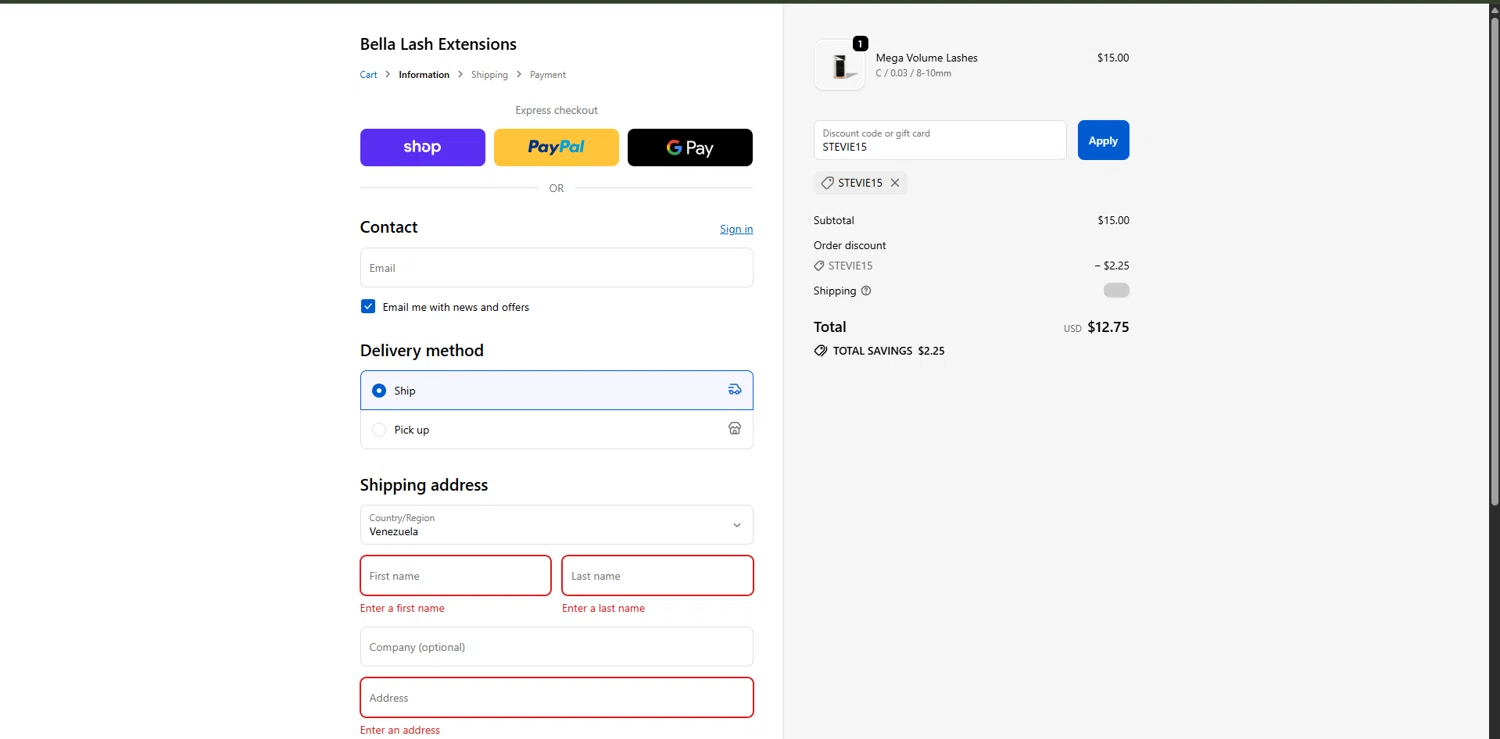Image resolution: width=1500 pixels, height=739 pixels.
Task: Pay with Shop Pay express button
Action: [423, 147]
